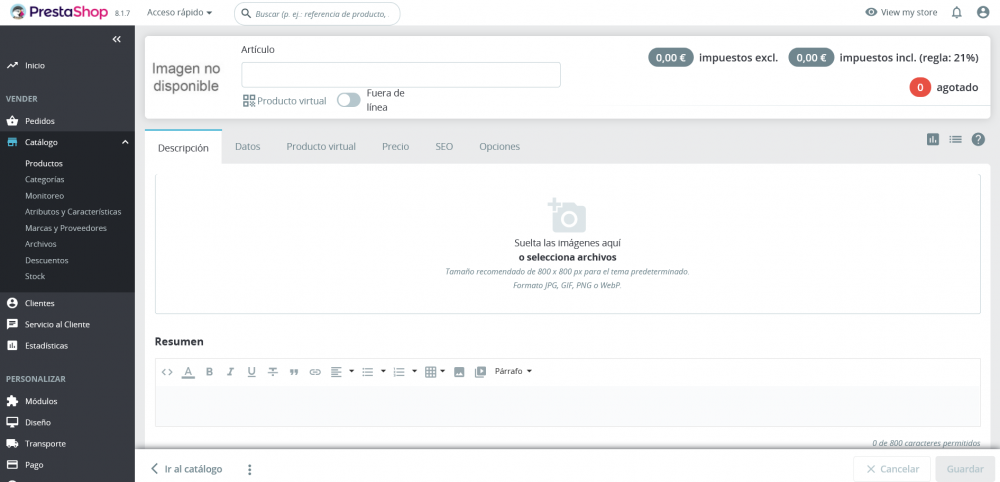
Task: Click the Cancelar button
Action: (892, 469)
